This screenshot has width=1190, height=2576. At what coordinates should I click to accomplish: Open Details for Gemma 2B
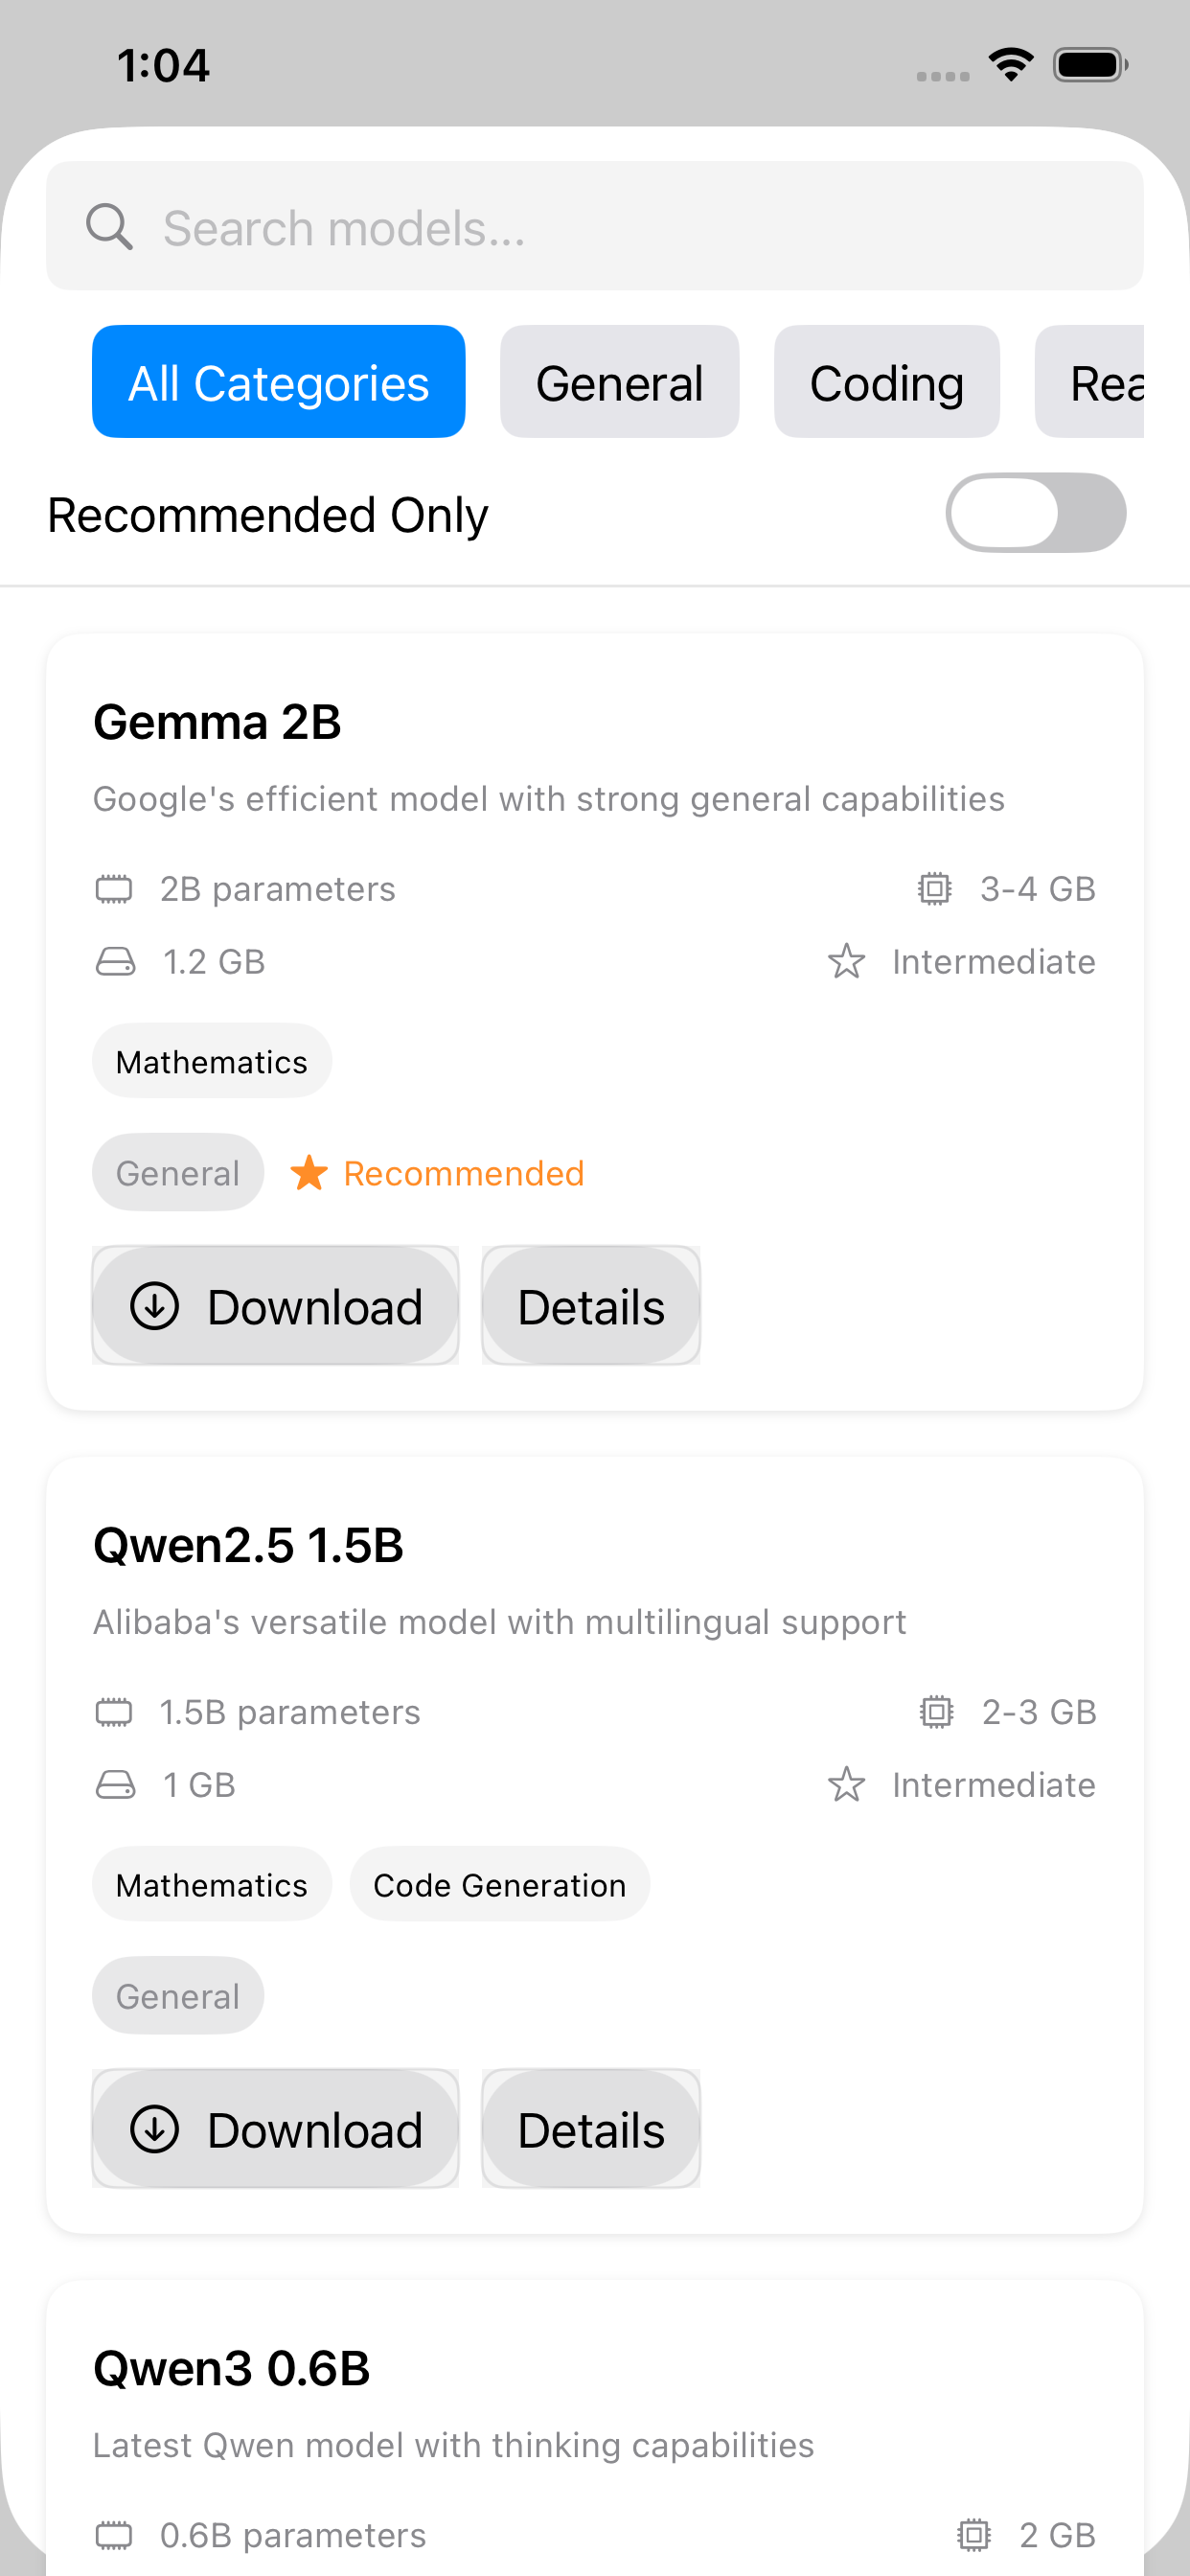coord(591,1306)
